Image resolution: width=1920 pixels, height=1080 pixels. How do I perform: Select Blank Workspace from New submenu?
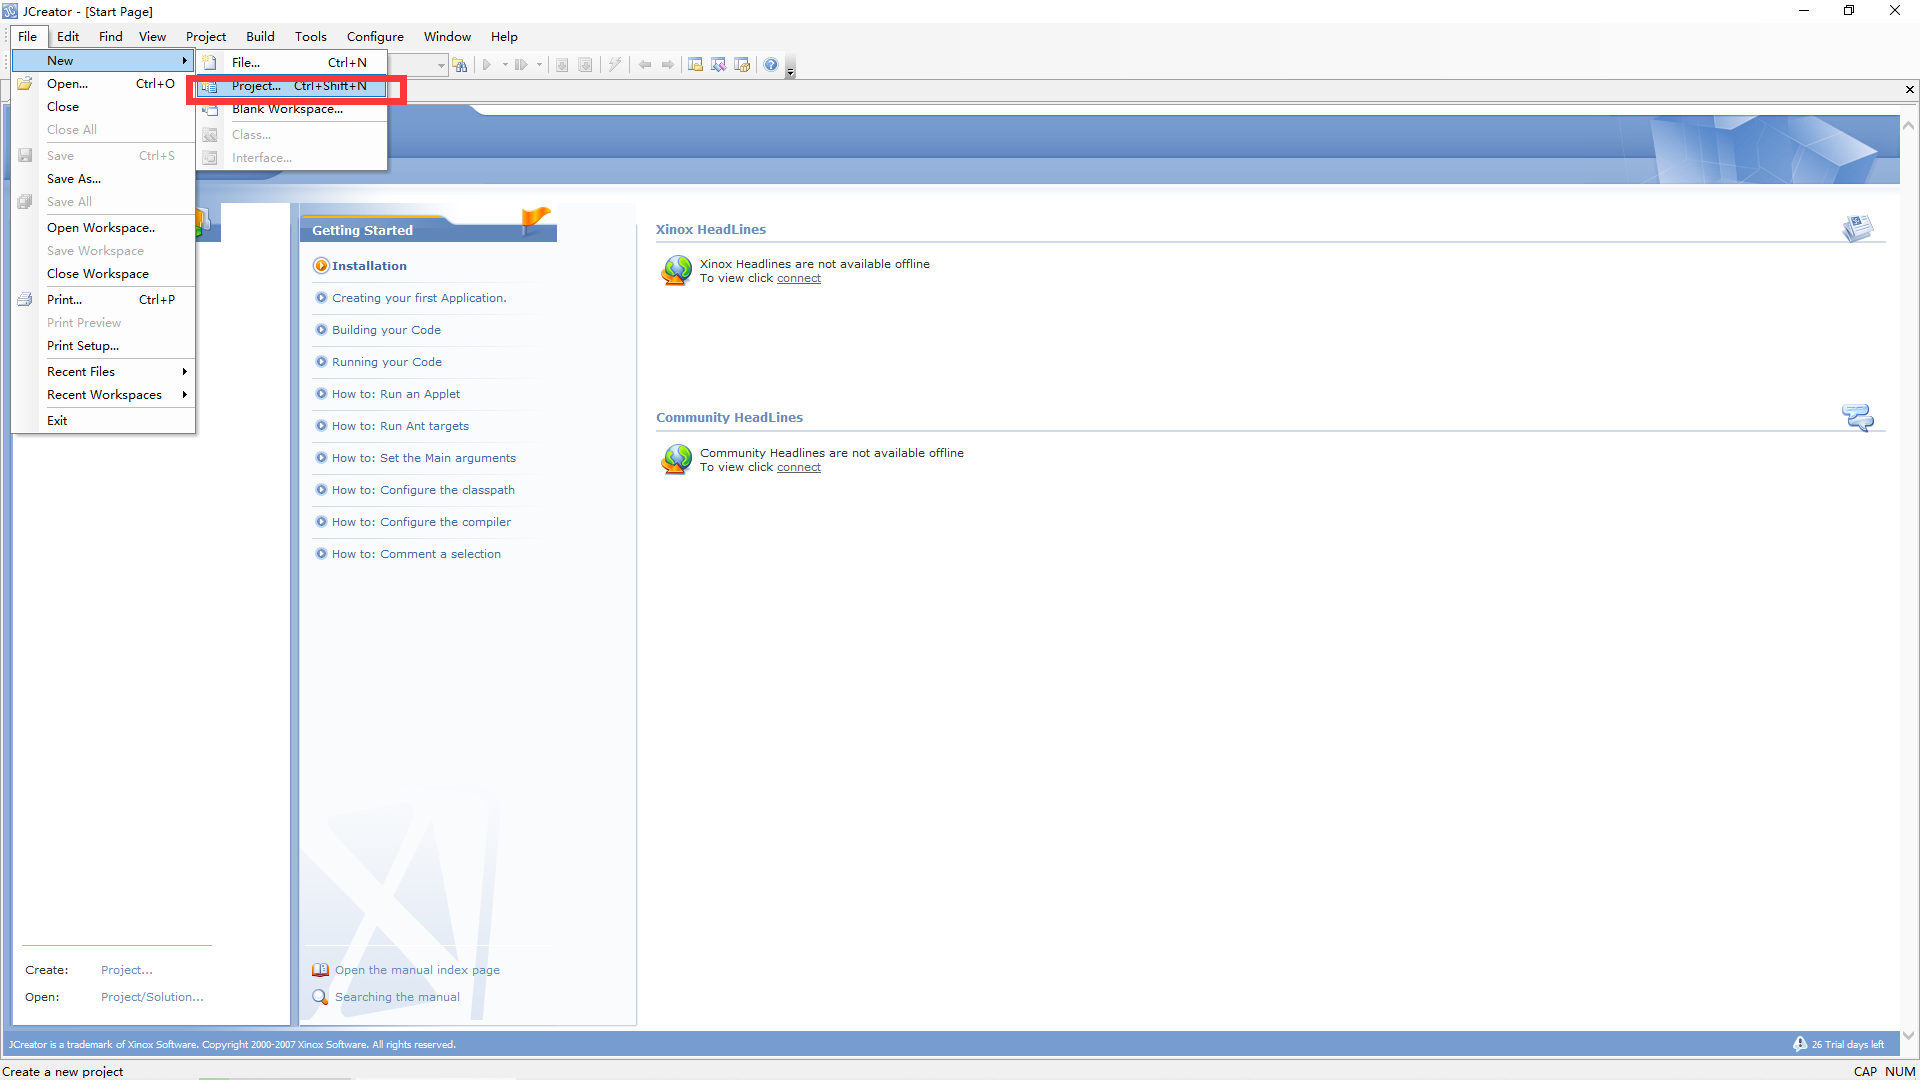tap(287, 109)
